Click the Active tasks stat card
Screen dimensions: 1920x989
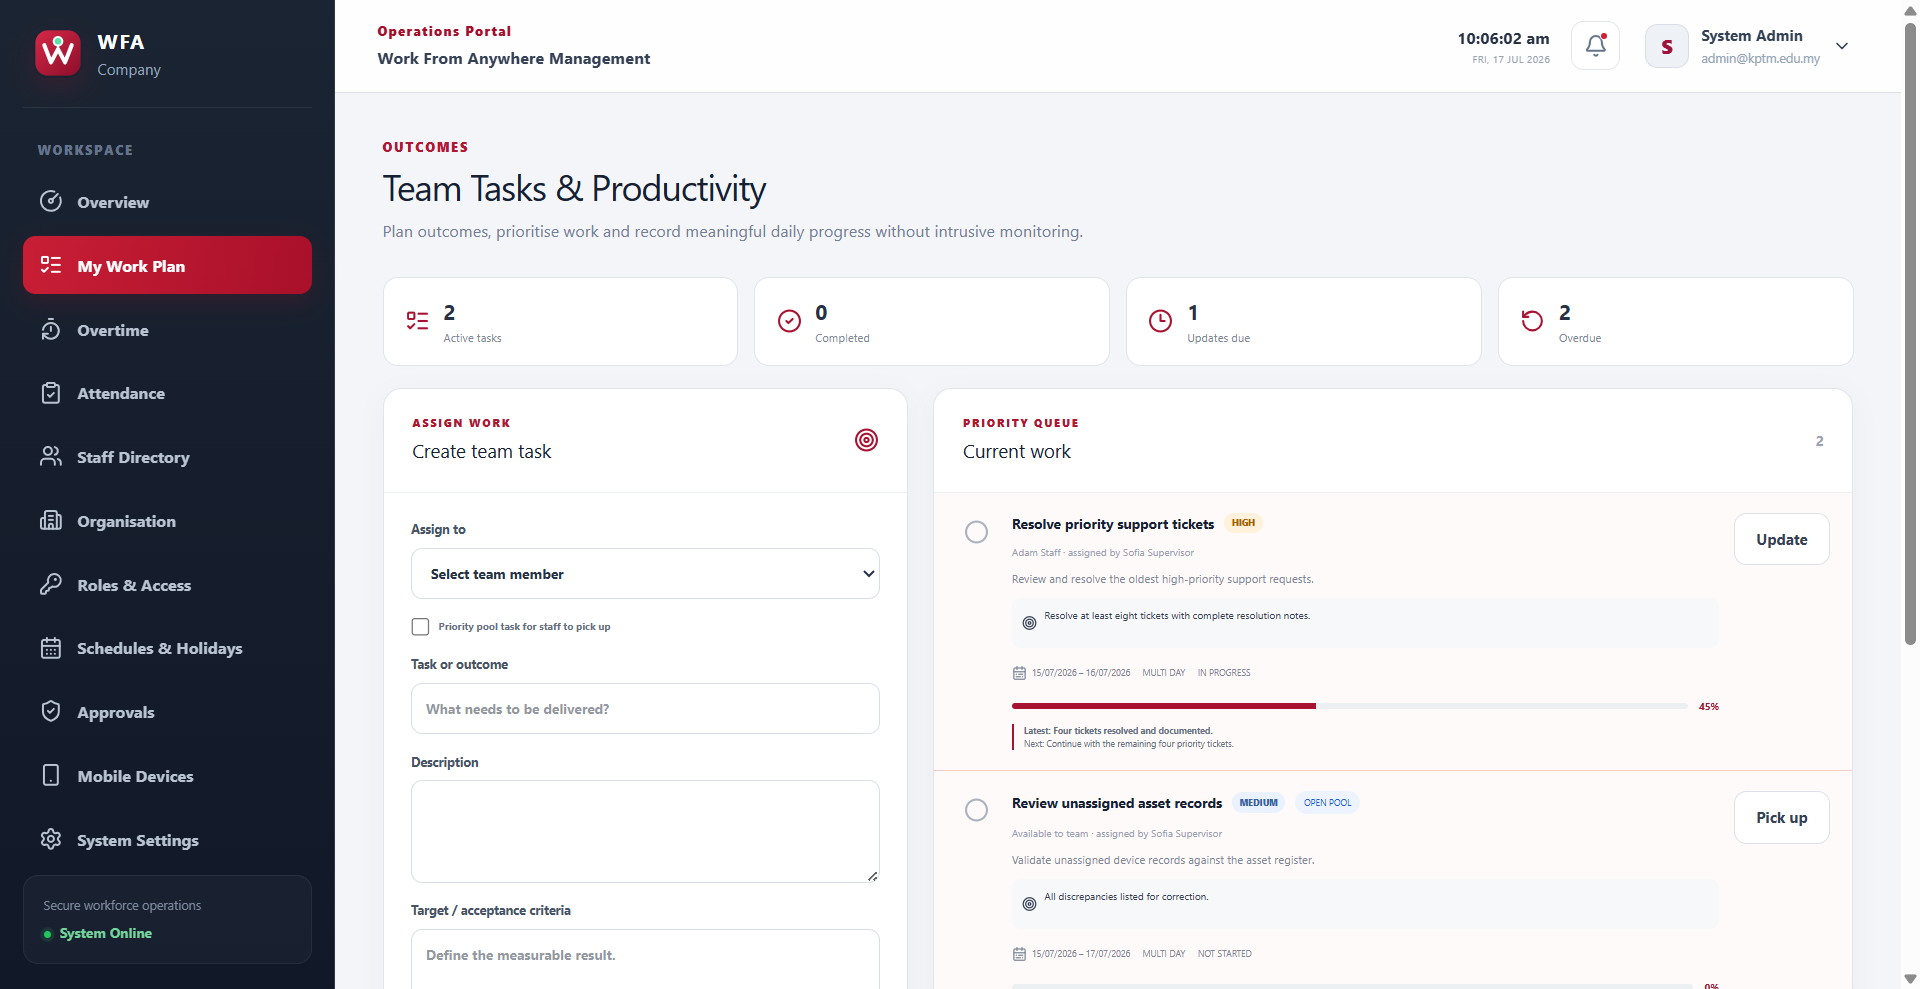560,321
